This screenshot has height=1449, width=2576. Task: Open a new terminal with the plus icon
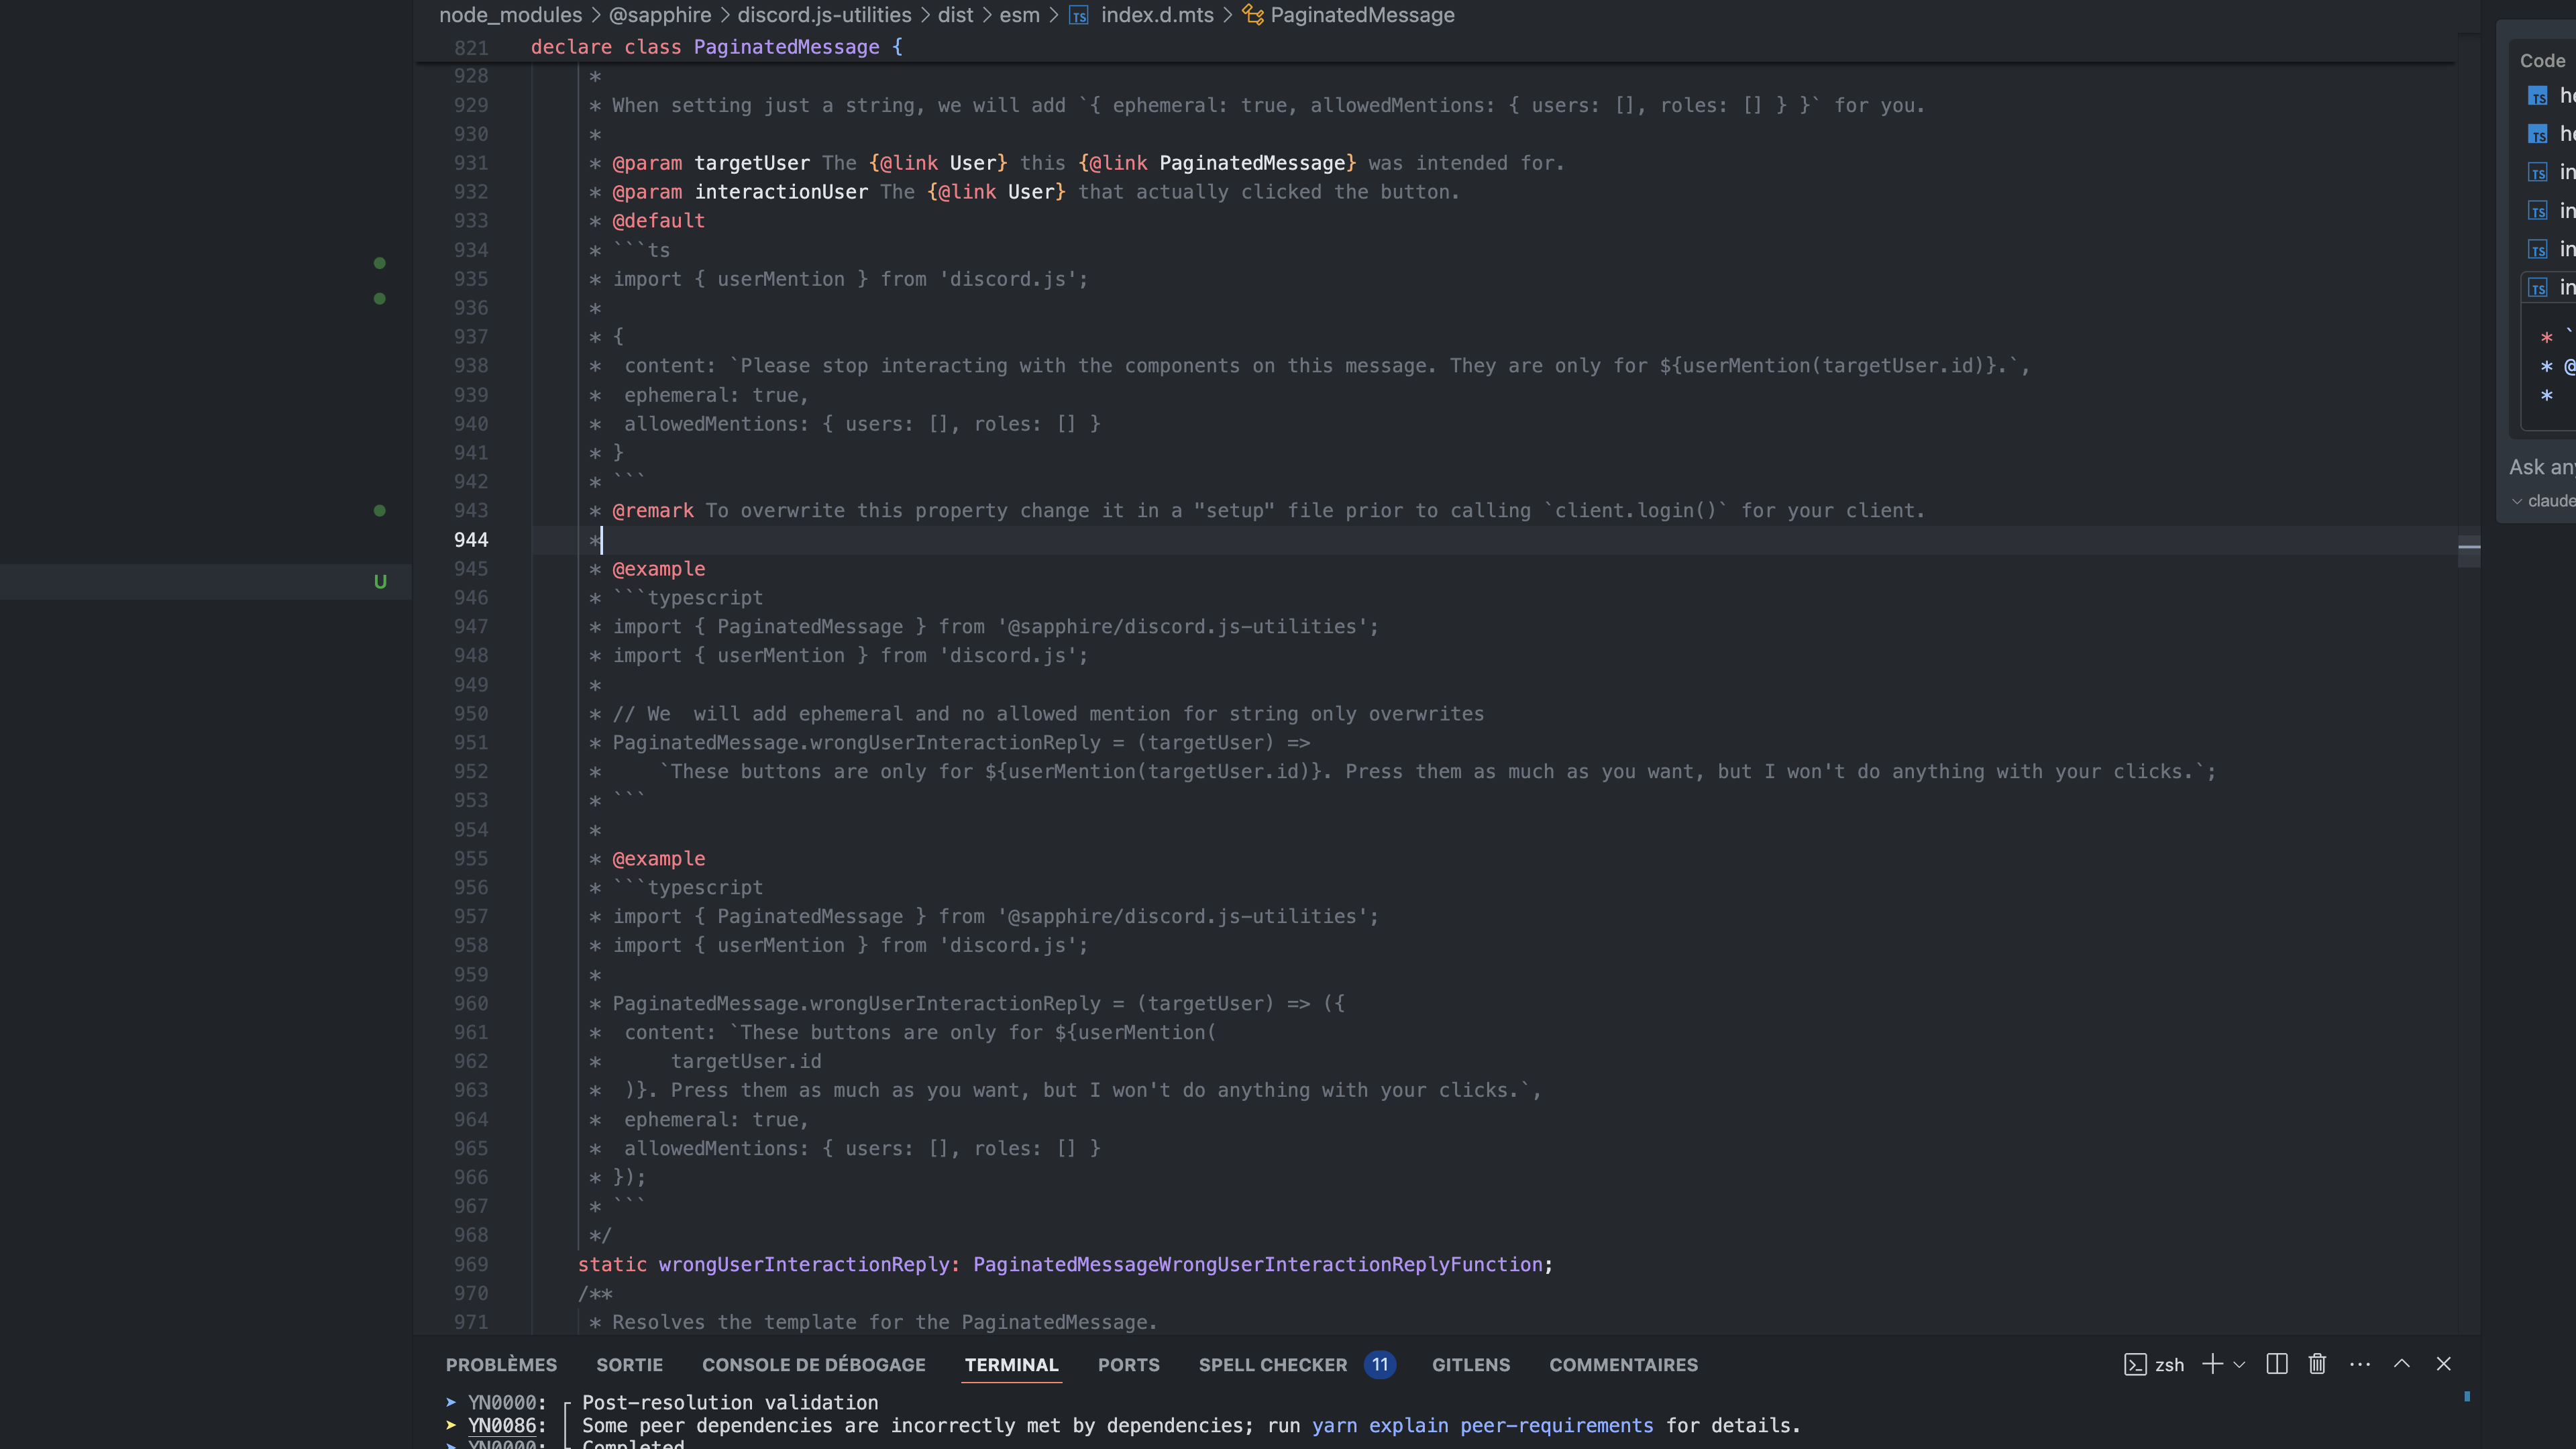coord(2212,1365)
